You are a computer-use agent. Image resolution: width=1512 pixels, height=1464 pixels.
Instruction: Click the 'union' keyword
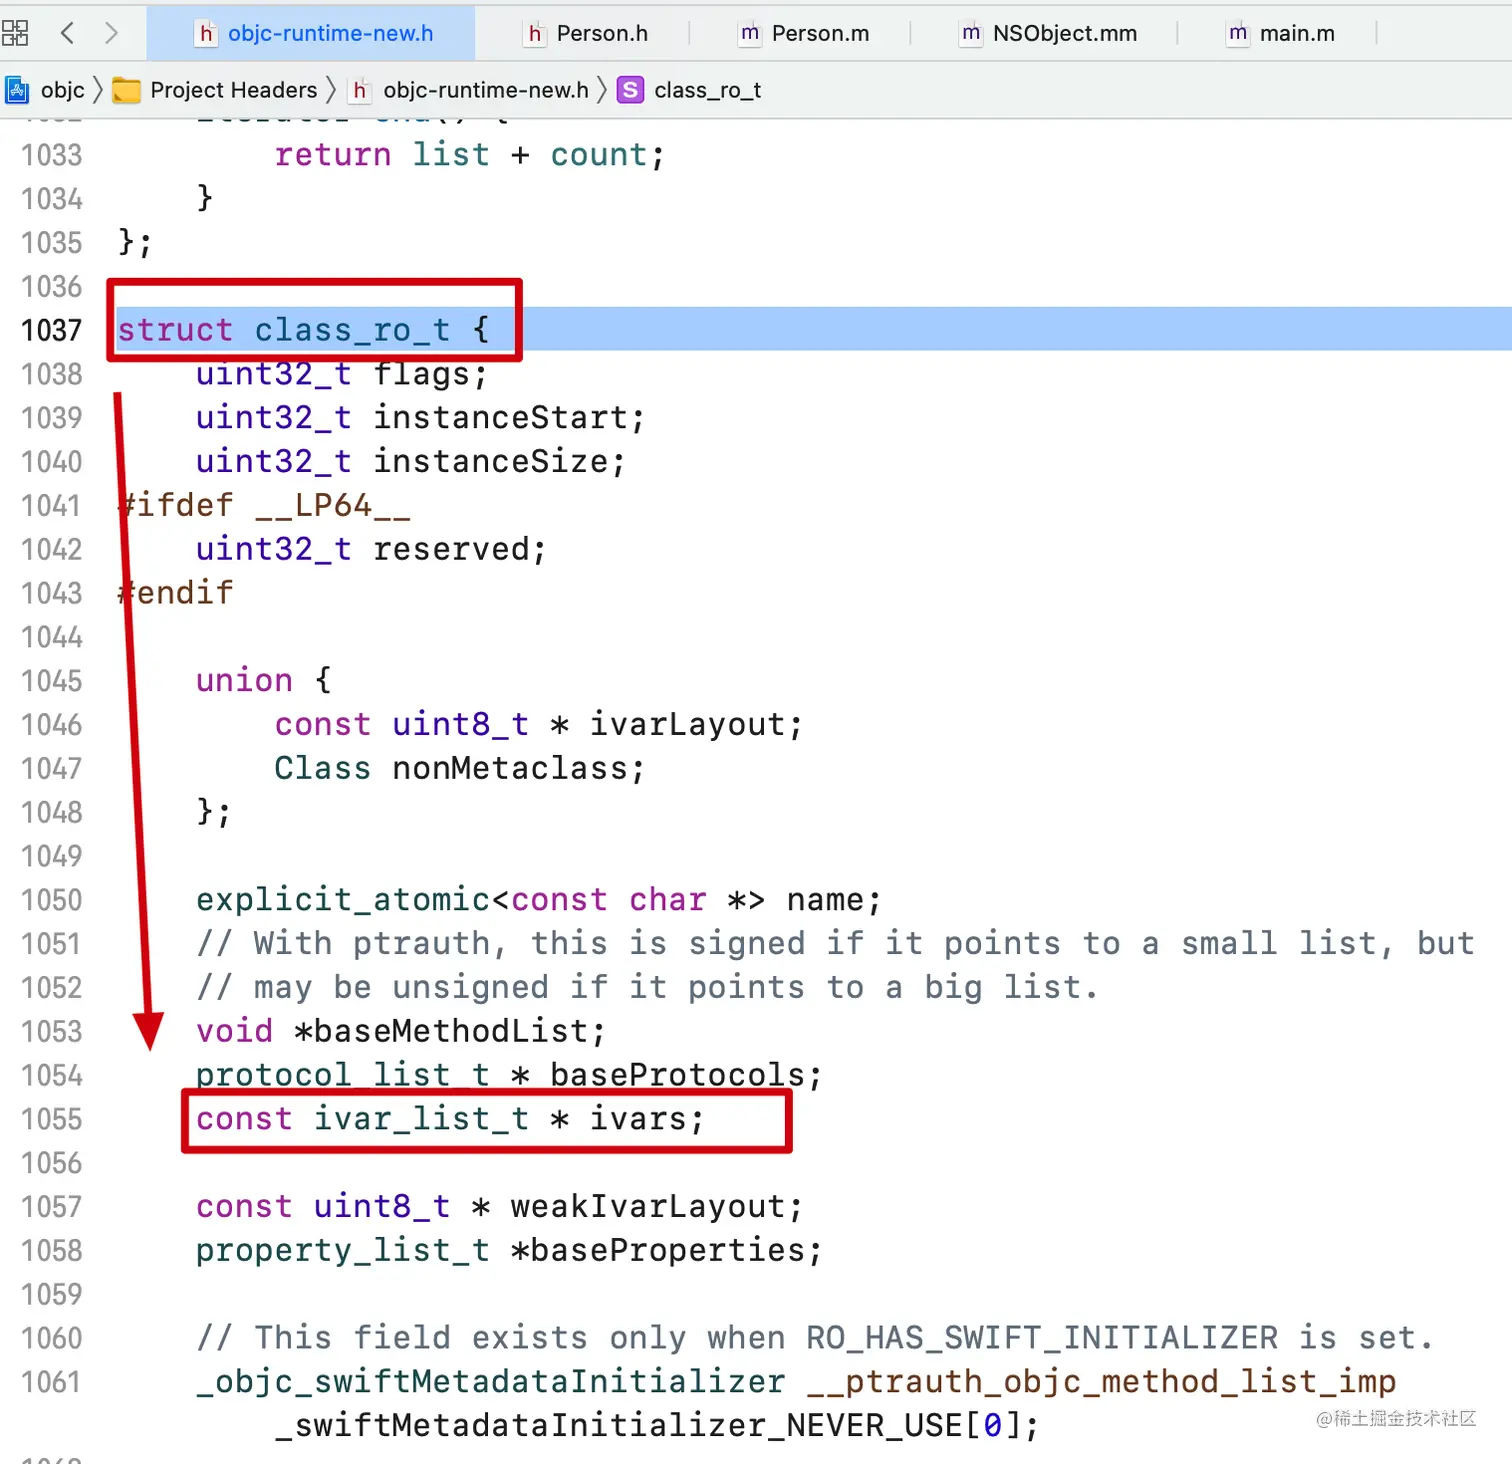point(244,681)
